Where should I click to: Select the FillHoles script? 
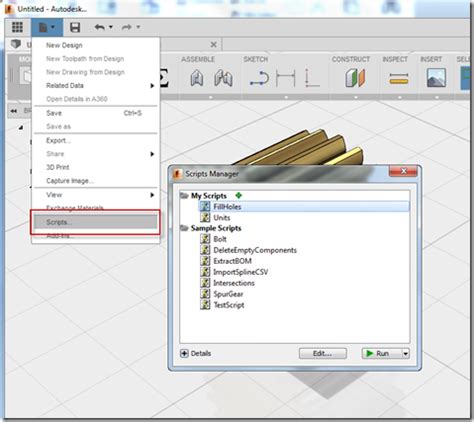click(304, 207)
